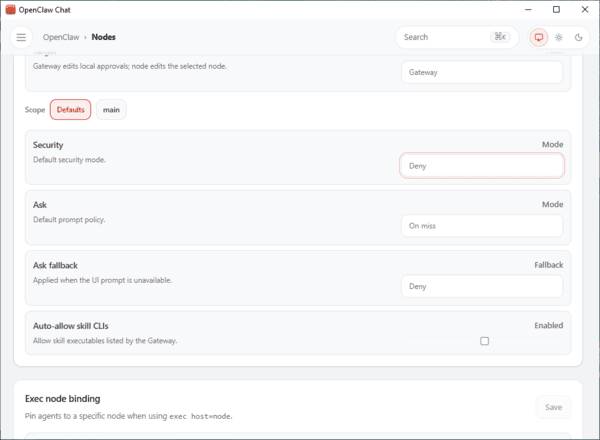The width and height of the screenshot is (600, 440).
Task: Click the OpenClaw Chat app icon in title bar
Action: (10, 9)
